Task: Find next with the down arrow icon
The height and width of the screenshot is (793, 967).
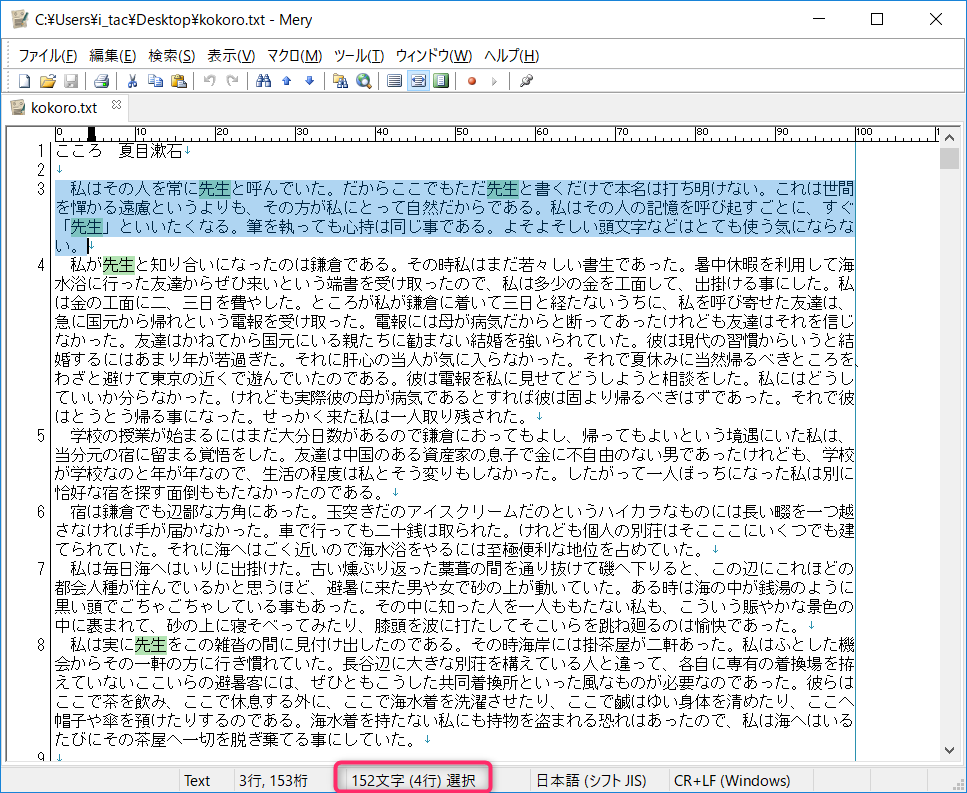Action: click(310, 81)
